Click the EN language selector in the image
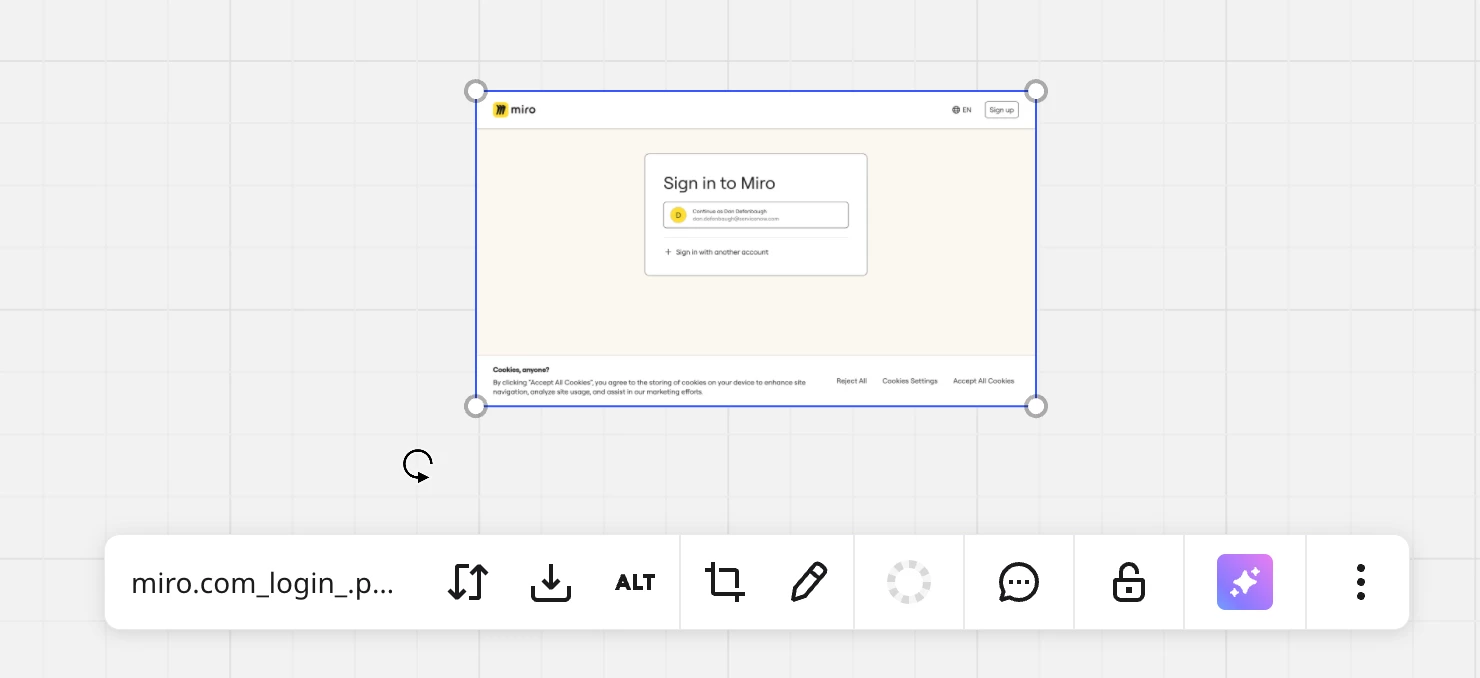Screen dimensions: 1480x678 click(962, 110)
